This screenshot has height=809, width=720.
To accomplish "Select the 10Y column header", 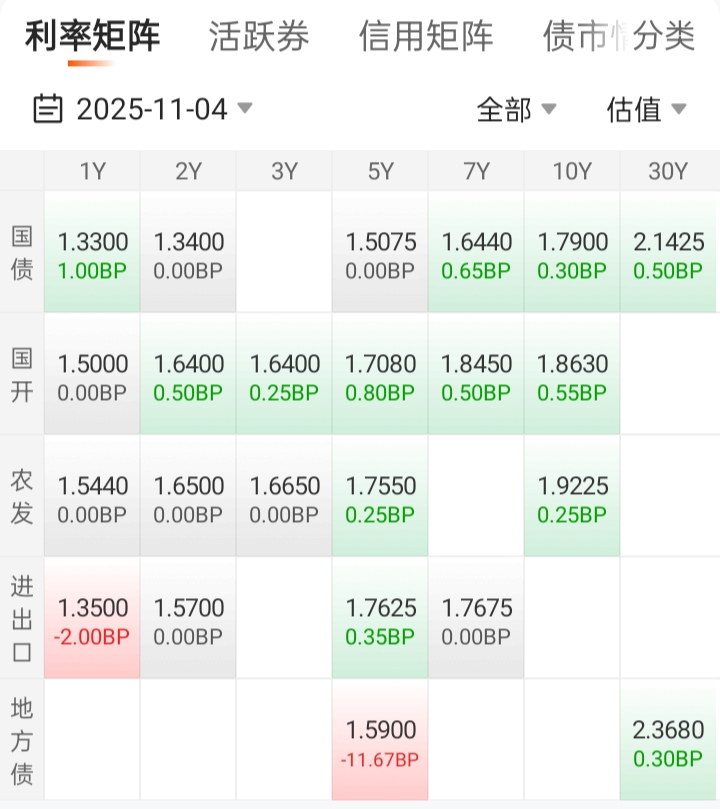I will 572,171.
